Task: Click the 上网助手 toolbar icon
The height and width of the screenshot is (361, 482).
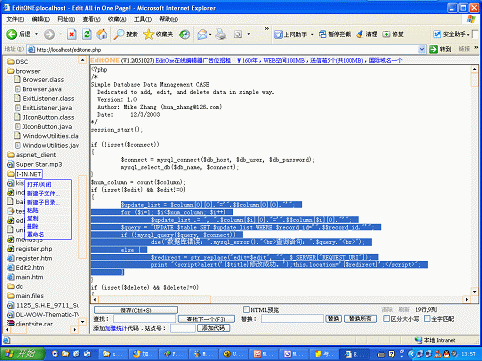Action: click(278, 34)
